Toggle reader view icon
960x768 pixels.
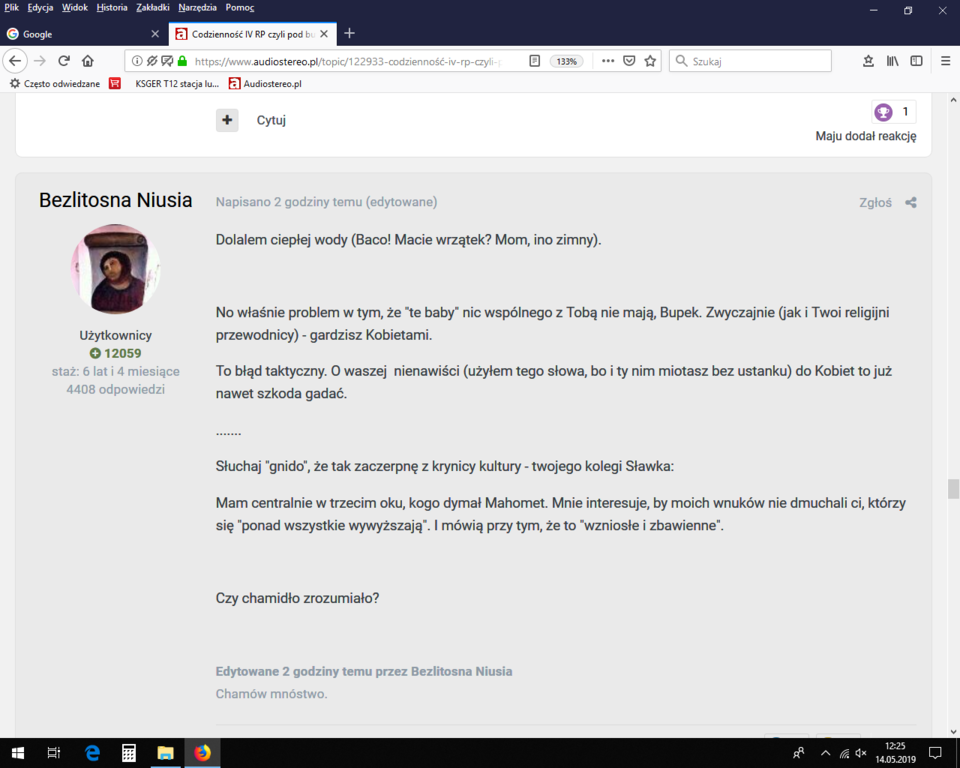[x=534, y=61]
